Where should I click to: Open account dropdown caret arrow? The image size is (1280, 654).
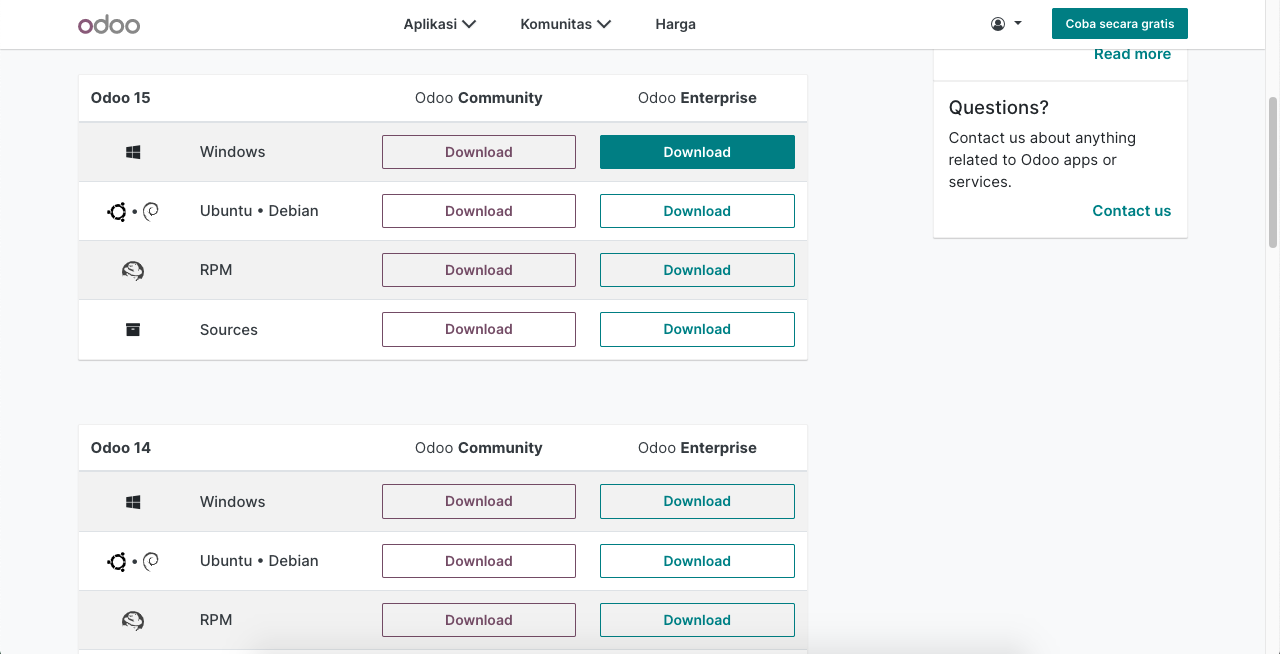(1018, 23)
